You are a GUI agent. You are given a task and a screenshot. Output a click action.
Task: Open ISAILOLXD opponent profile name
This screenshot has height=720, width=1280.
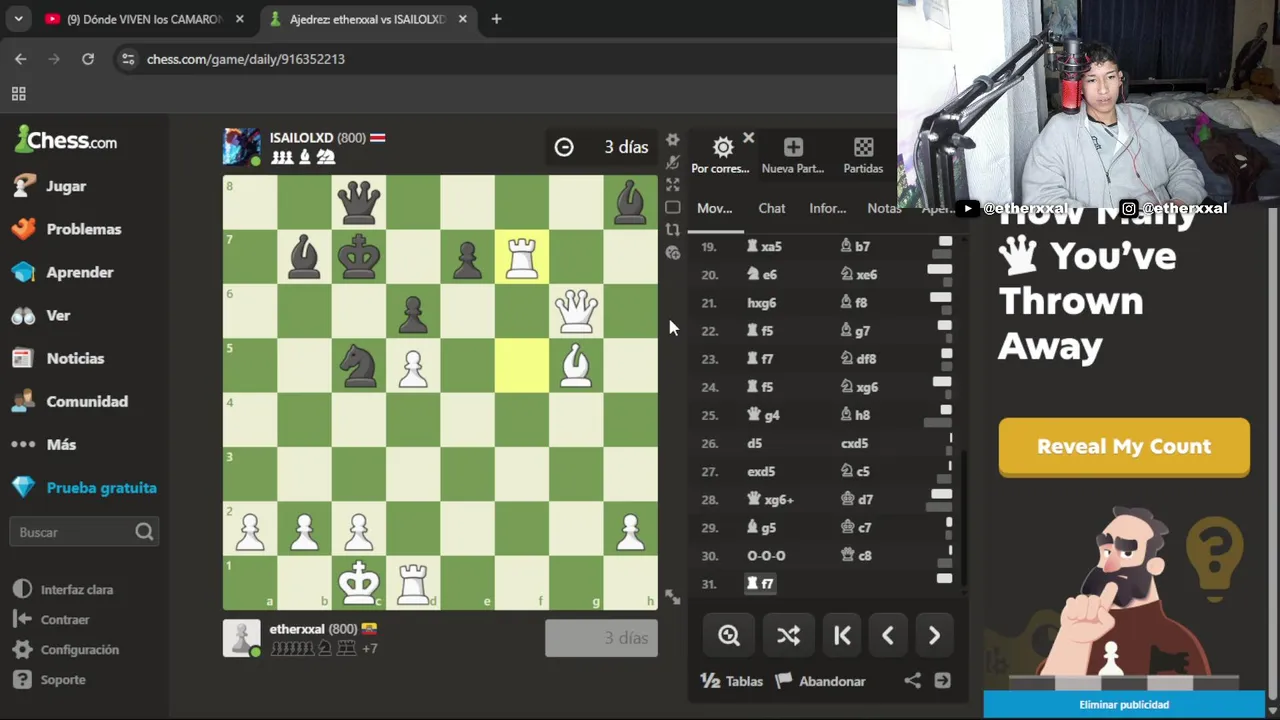point(301,138)
